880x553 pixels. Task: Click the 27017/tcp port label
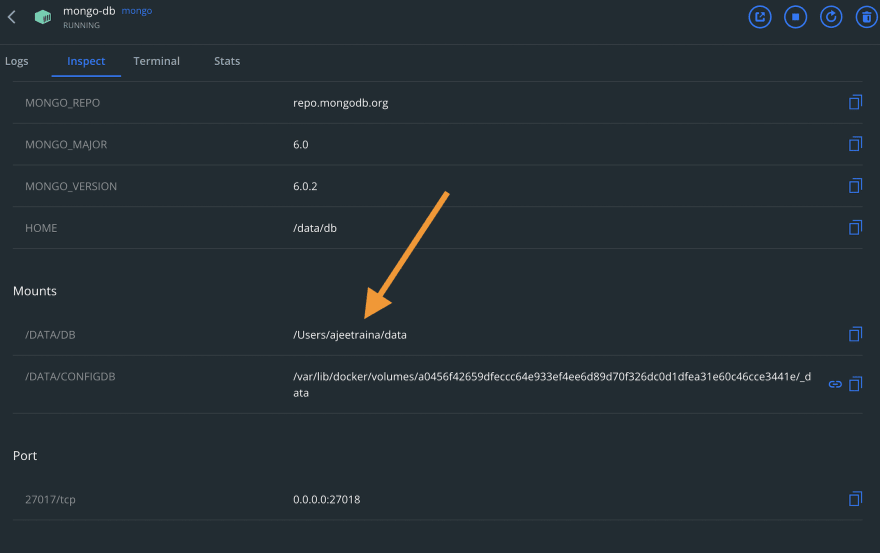pyautogui.click(x=50, y=500)
